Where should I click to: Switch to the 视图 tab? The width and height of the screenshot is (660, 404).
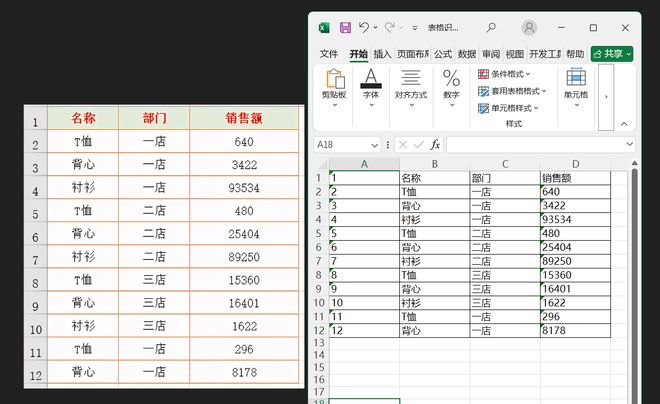(x=515, y=54)
